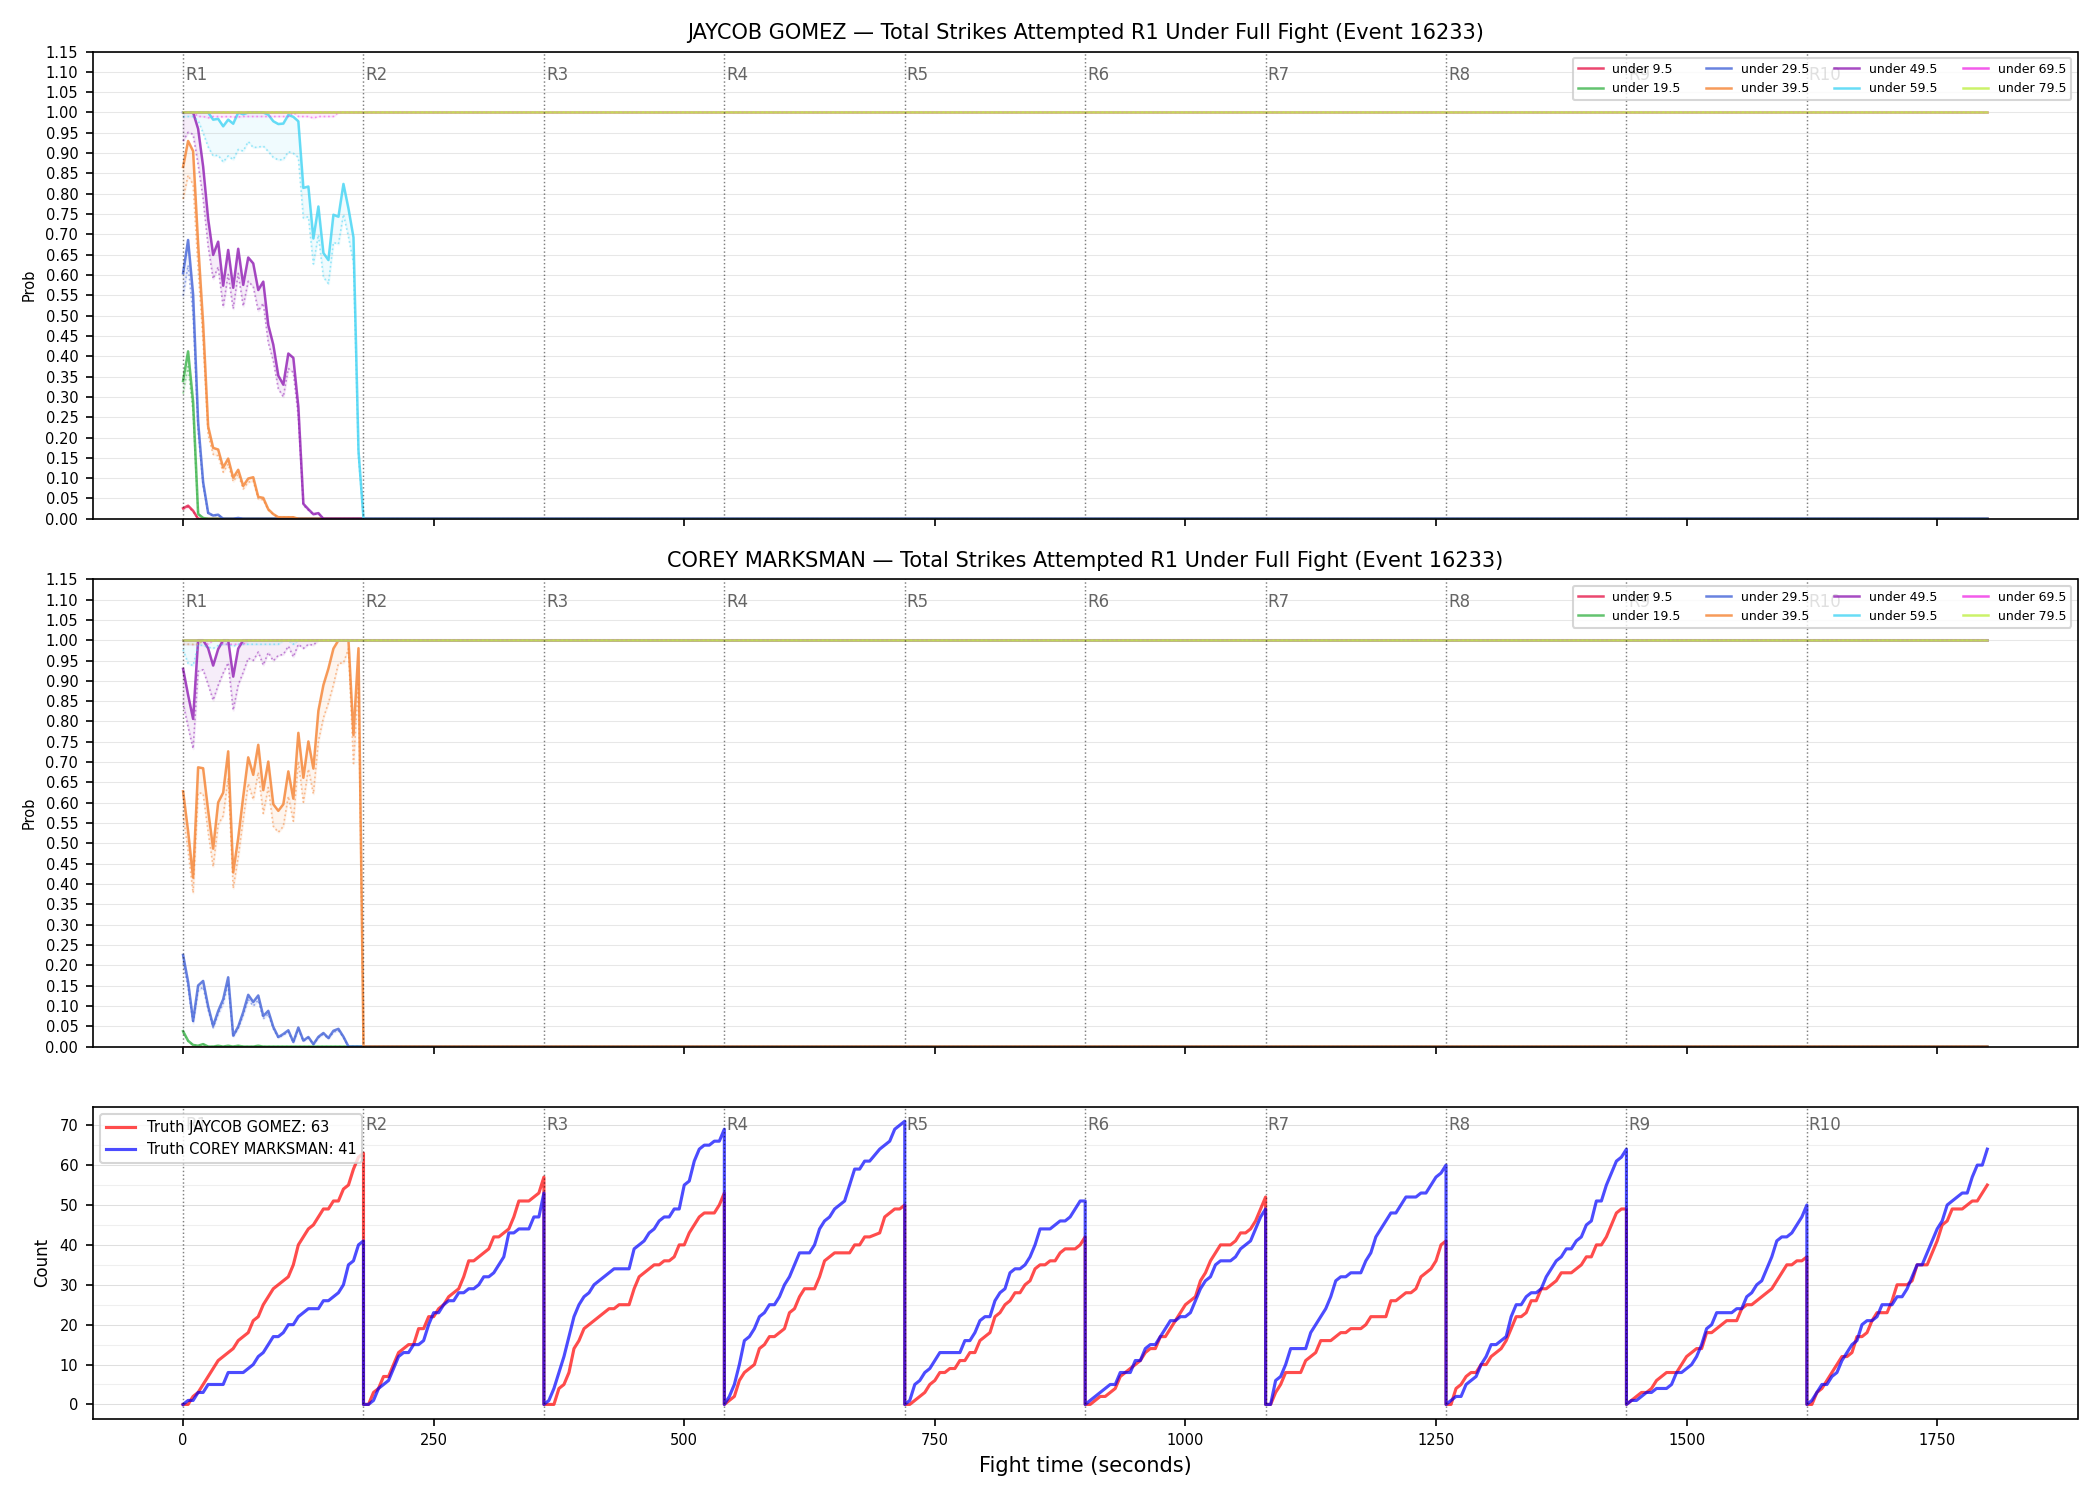Click the '1.15' tick on Gomez chart
Viewport: 2100px width, 1500px height.
coord(62,52)
